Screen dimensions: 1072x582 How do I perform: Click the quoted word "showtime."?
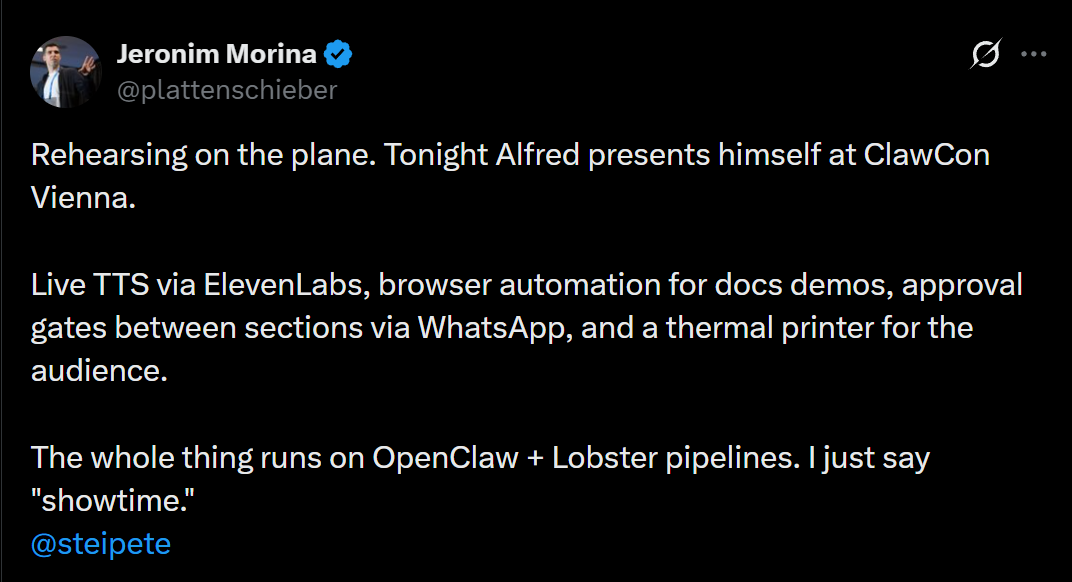point(113,501)
